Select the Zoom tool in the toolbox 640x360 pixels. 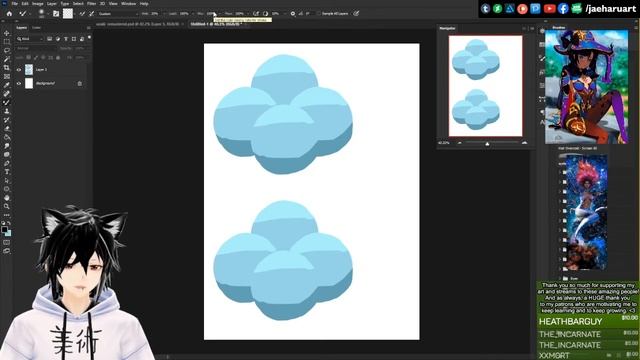[7, 207]
